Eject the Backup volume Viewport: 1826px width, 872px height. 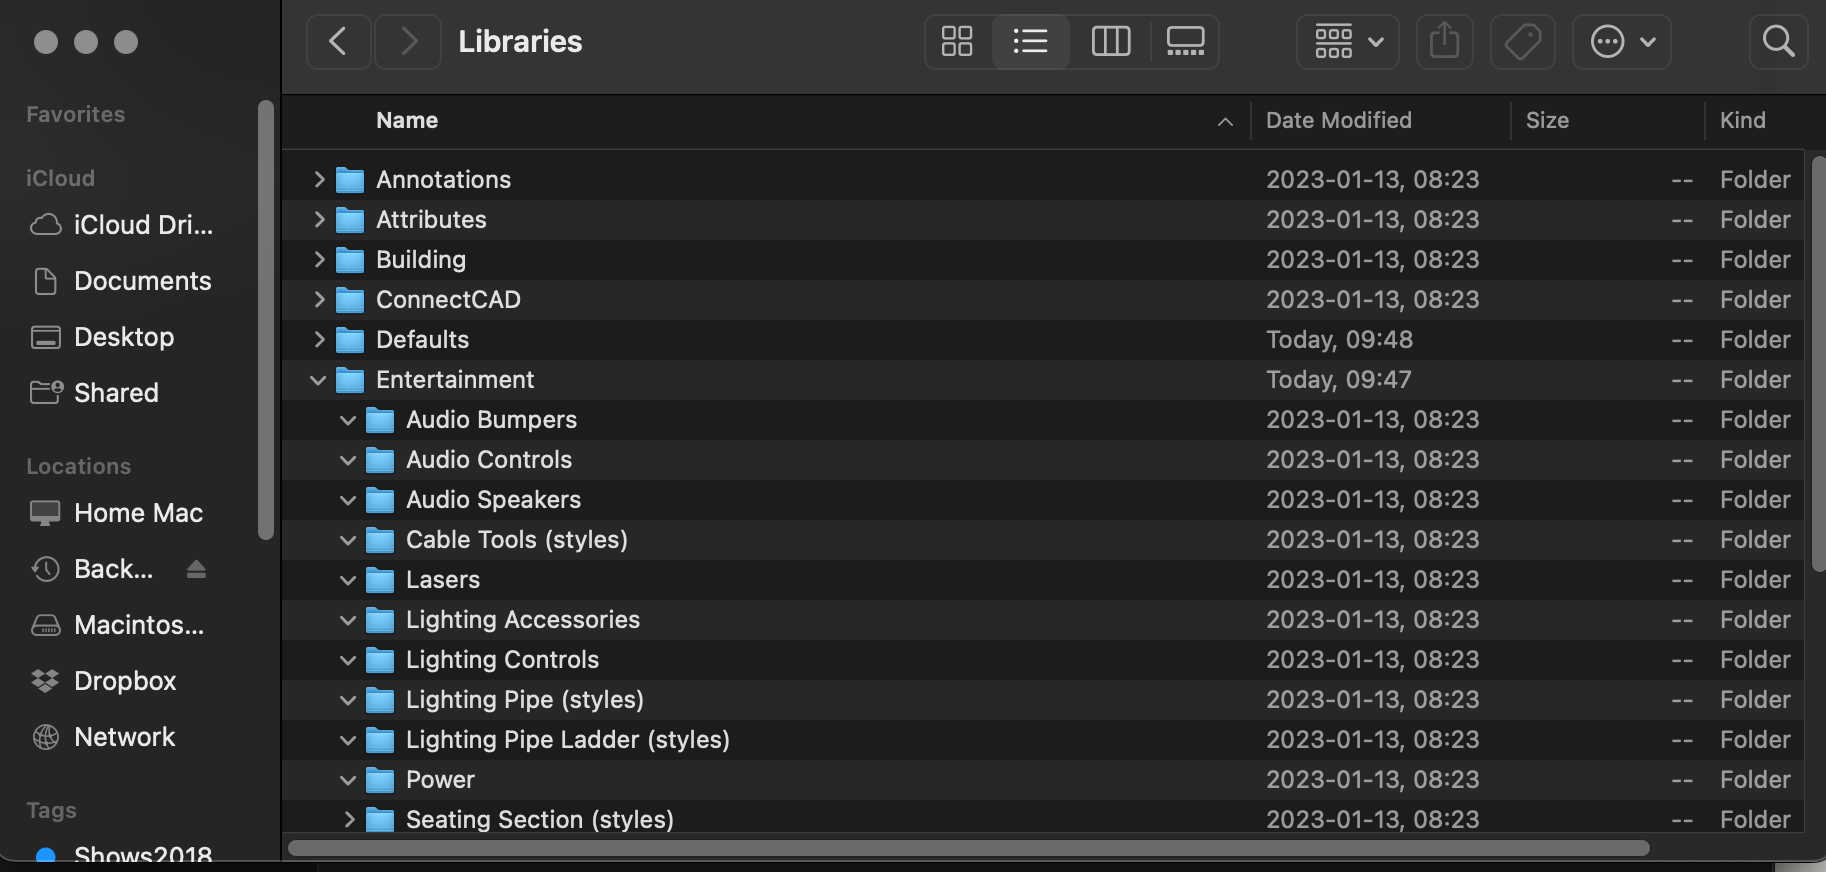tap(196, 569)
